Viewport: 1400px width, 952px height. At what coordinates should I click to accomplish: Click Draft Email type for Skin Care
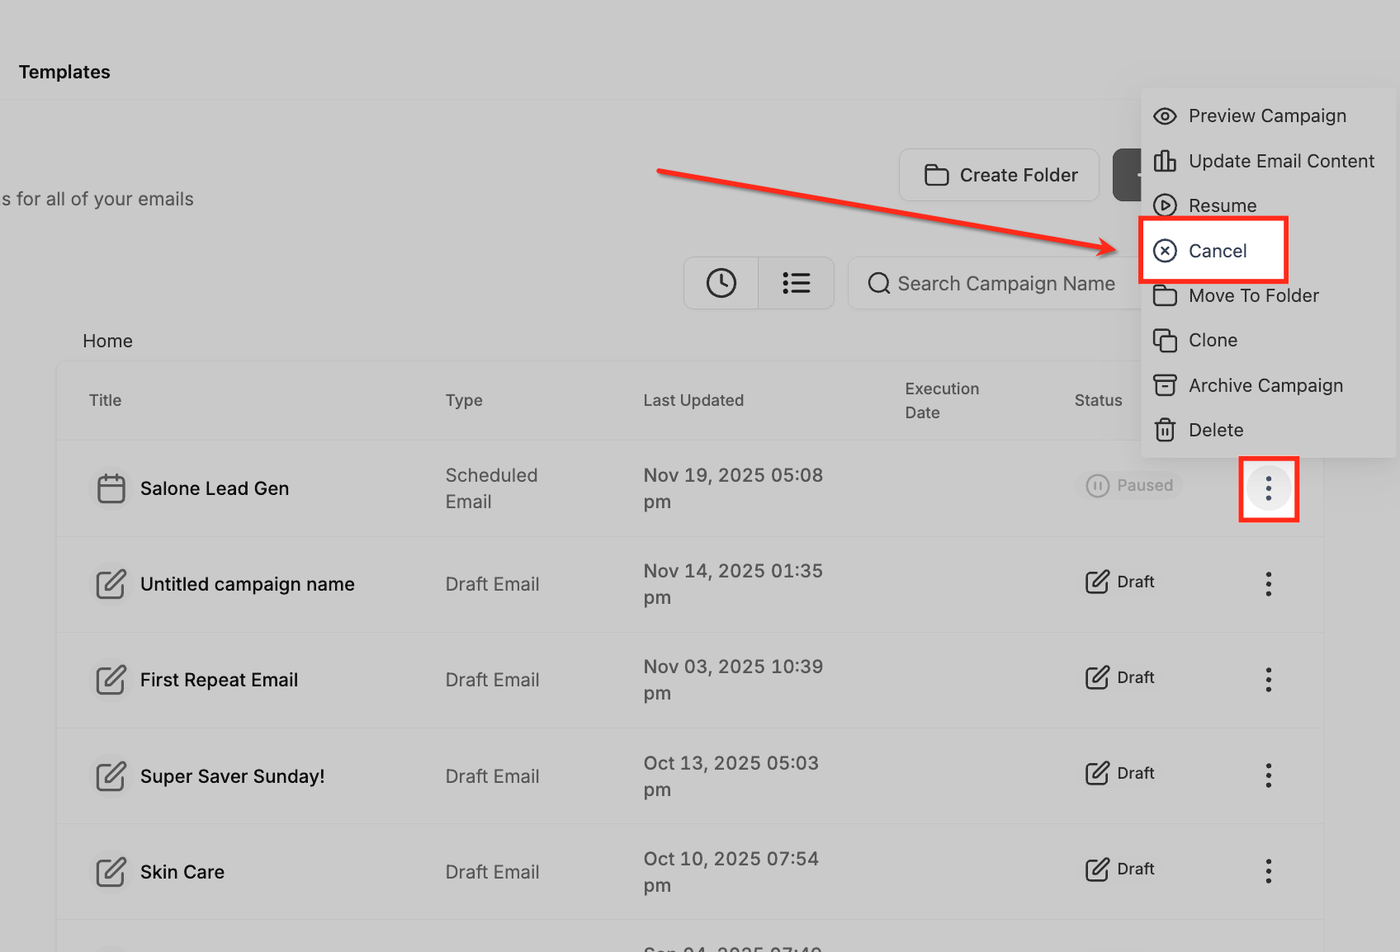492,872
